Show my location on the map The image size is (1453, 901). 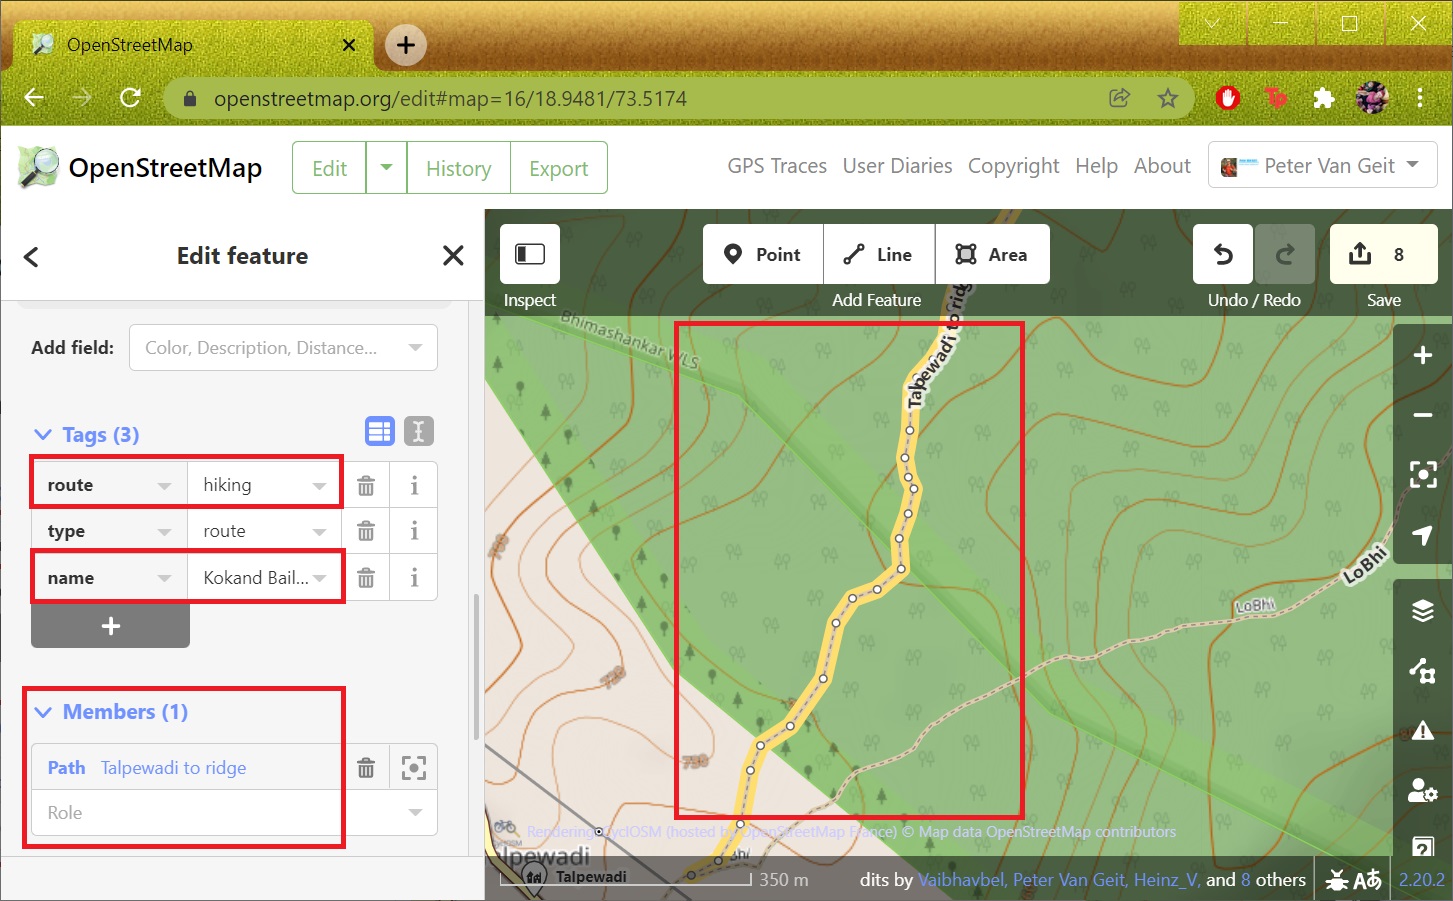point(1423,535)
